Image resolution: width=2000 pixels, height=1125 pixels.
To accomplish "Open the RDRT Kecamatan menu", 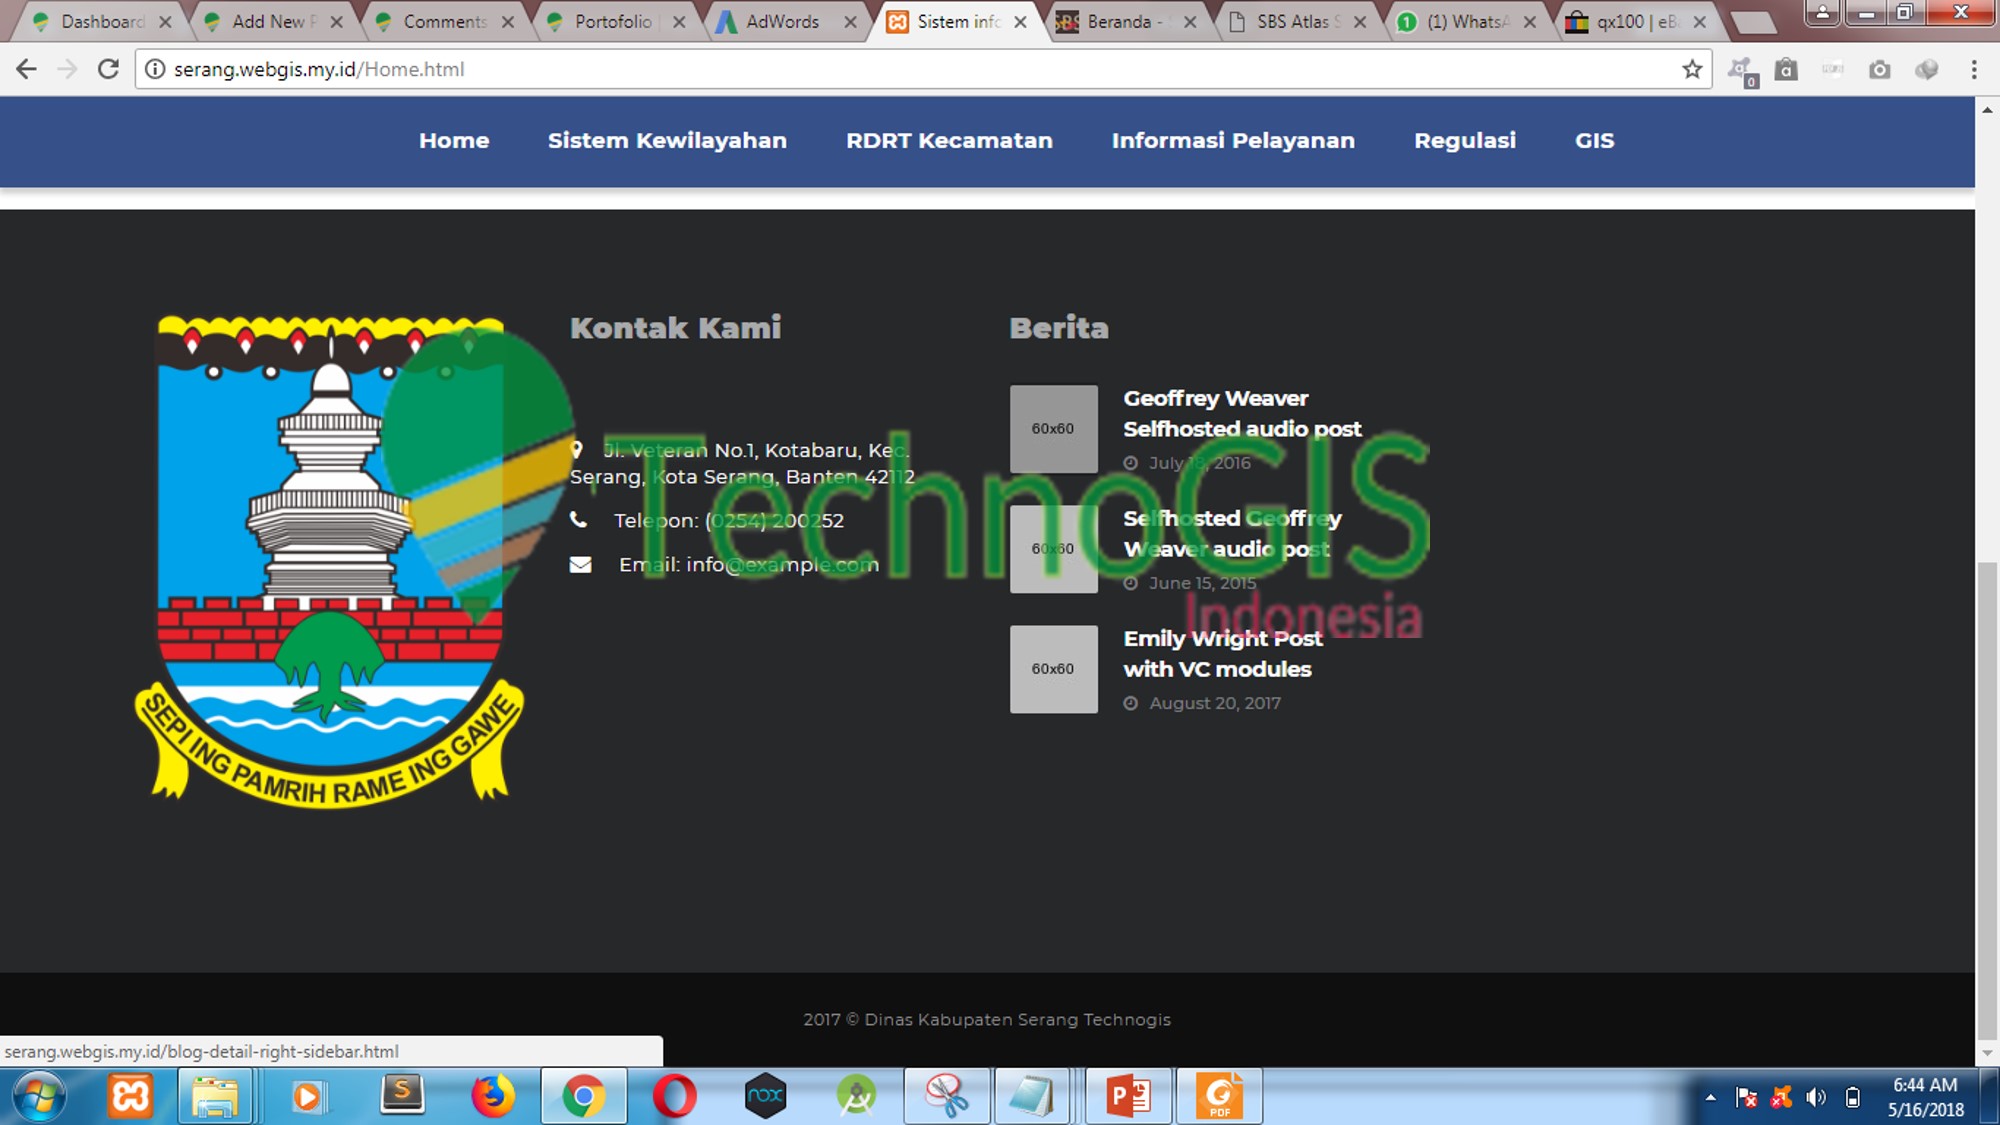I will [949, 141].
